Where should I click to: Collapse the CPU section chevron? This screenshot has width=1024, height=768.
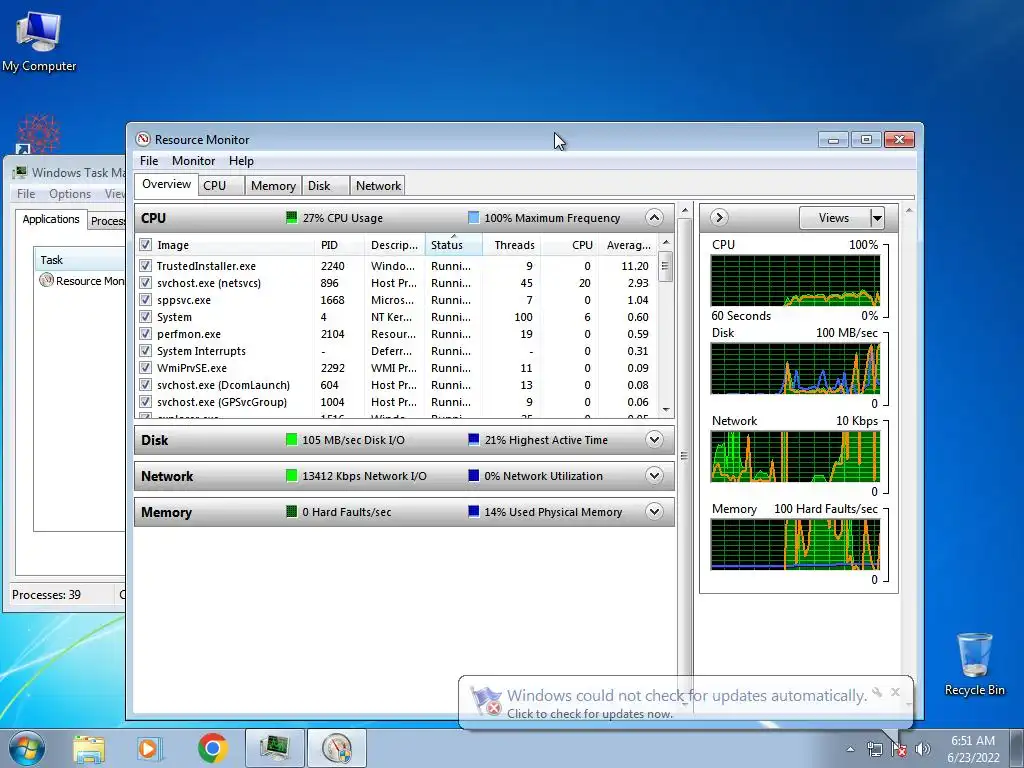[654, 217]
